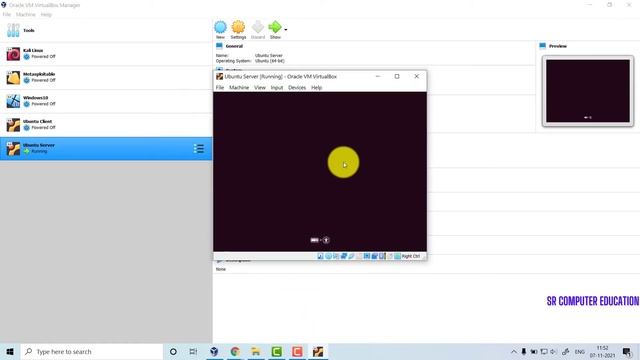Viewport: 640px width, 360px height.
Task: Click the General section header in details
Action: click(234, 46)
